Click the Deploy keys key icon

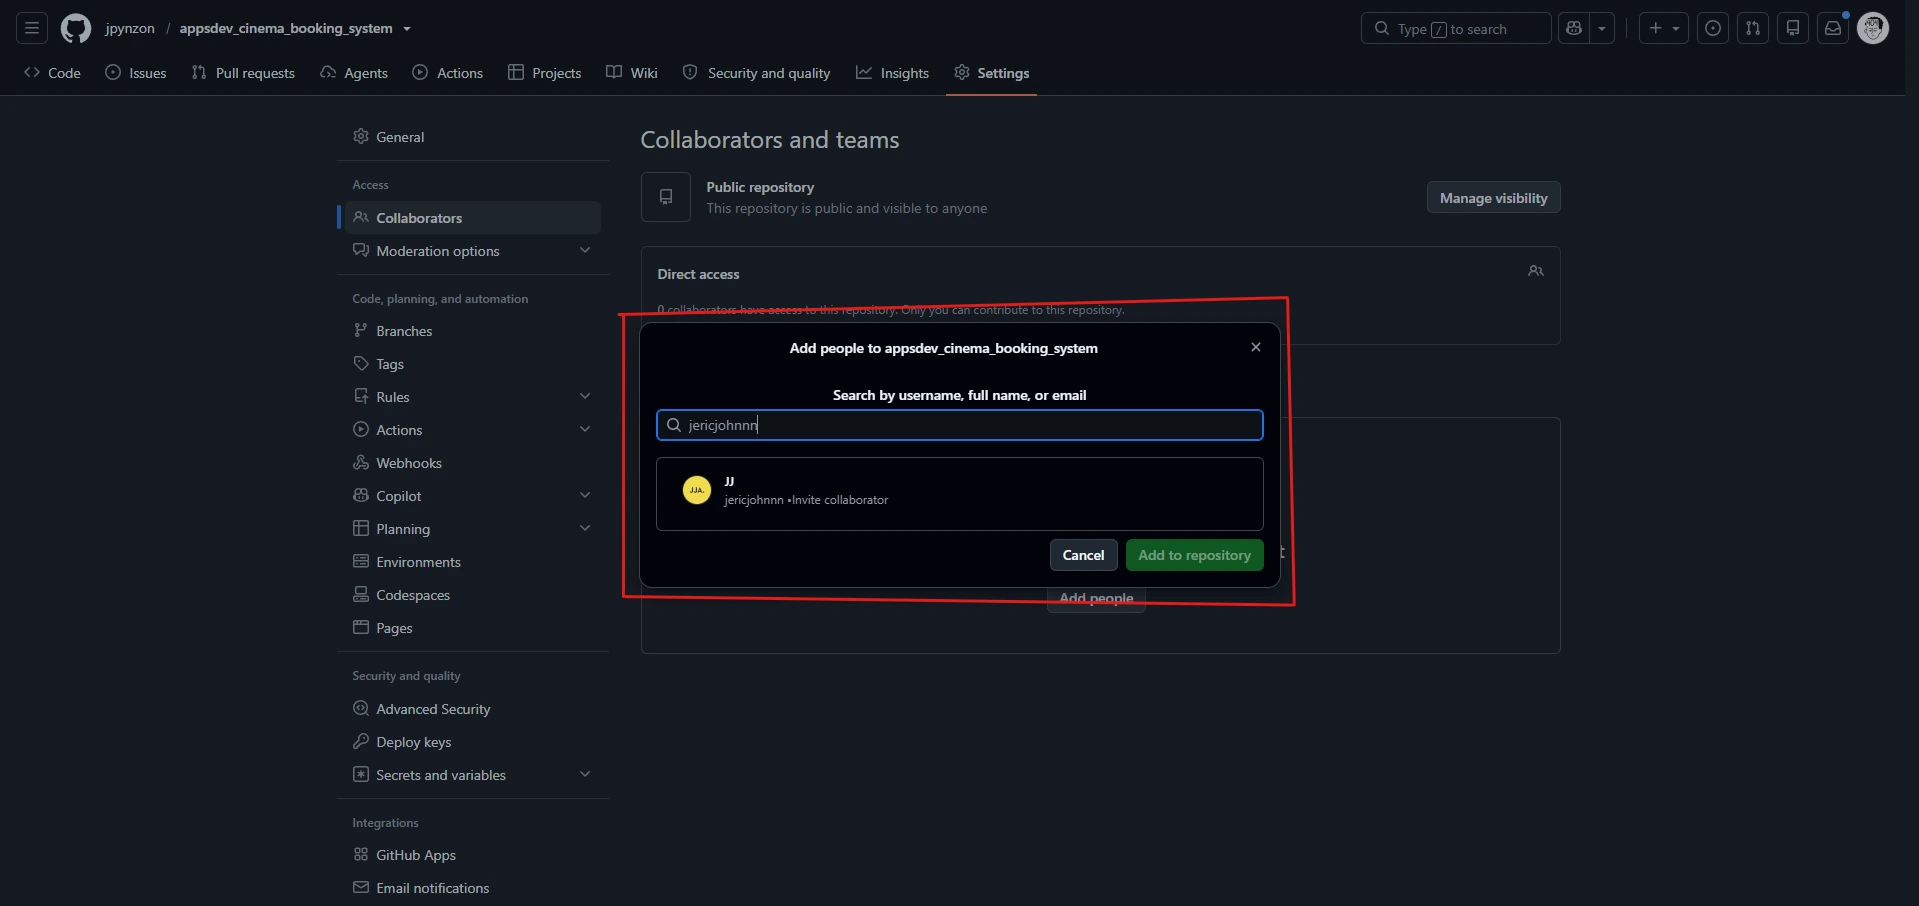pyautogui.click(x=361, y=742)
